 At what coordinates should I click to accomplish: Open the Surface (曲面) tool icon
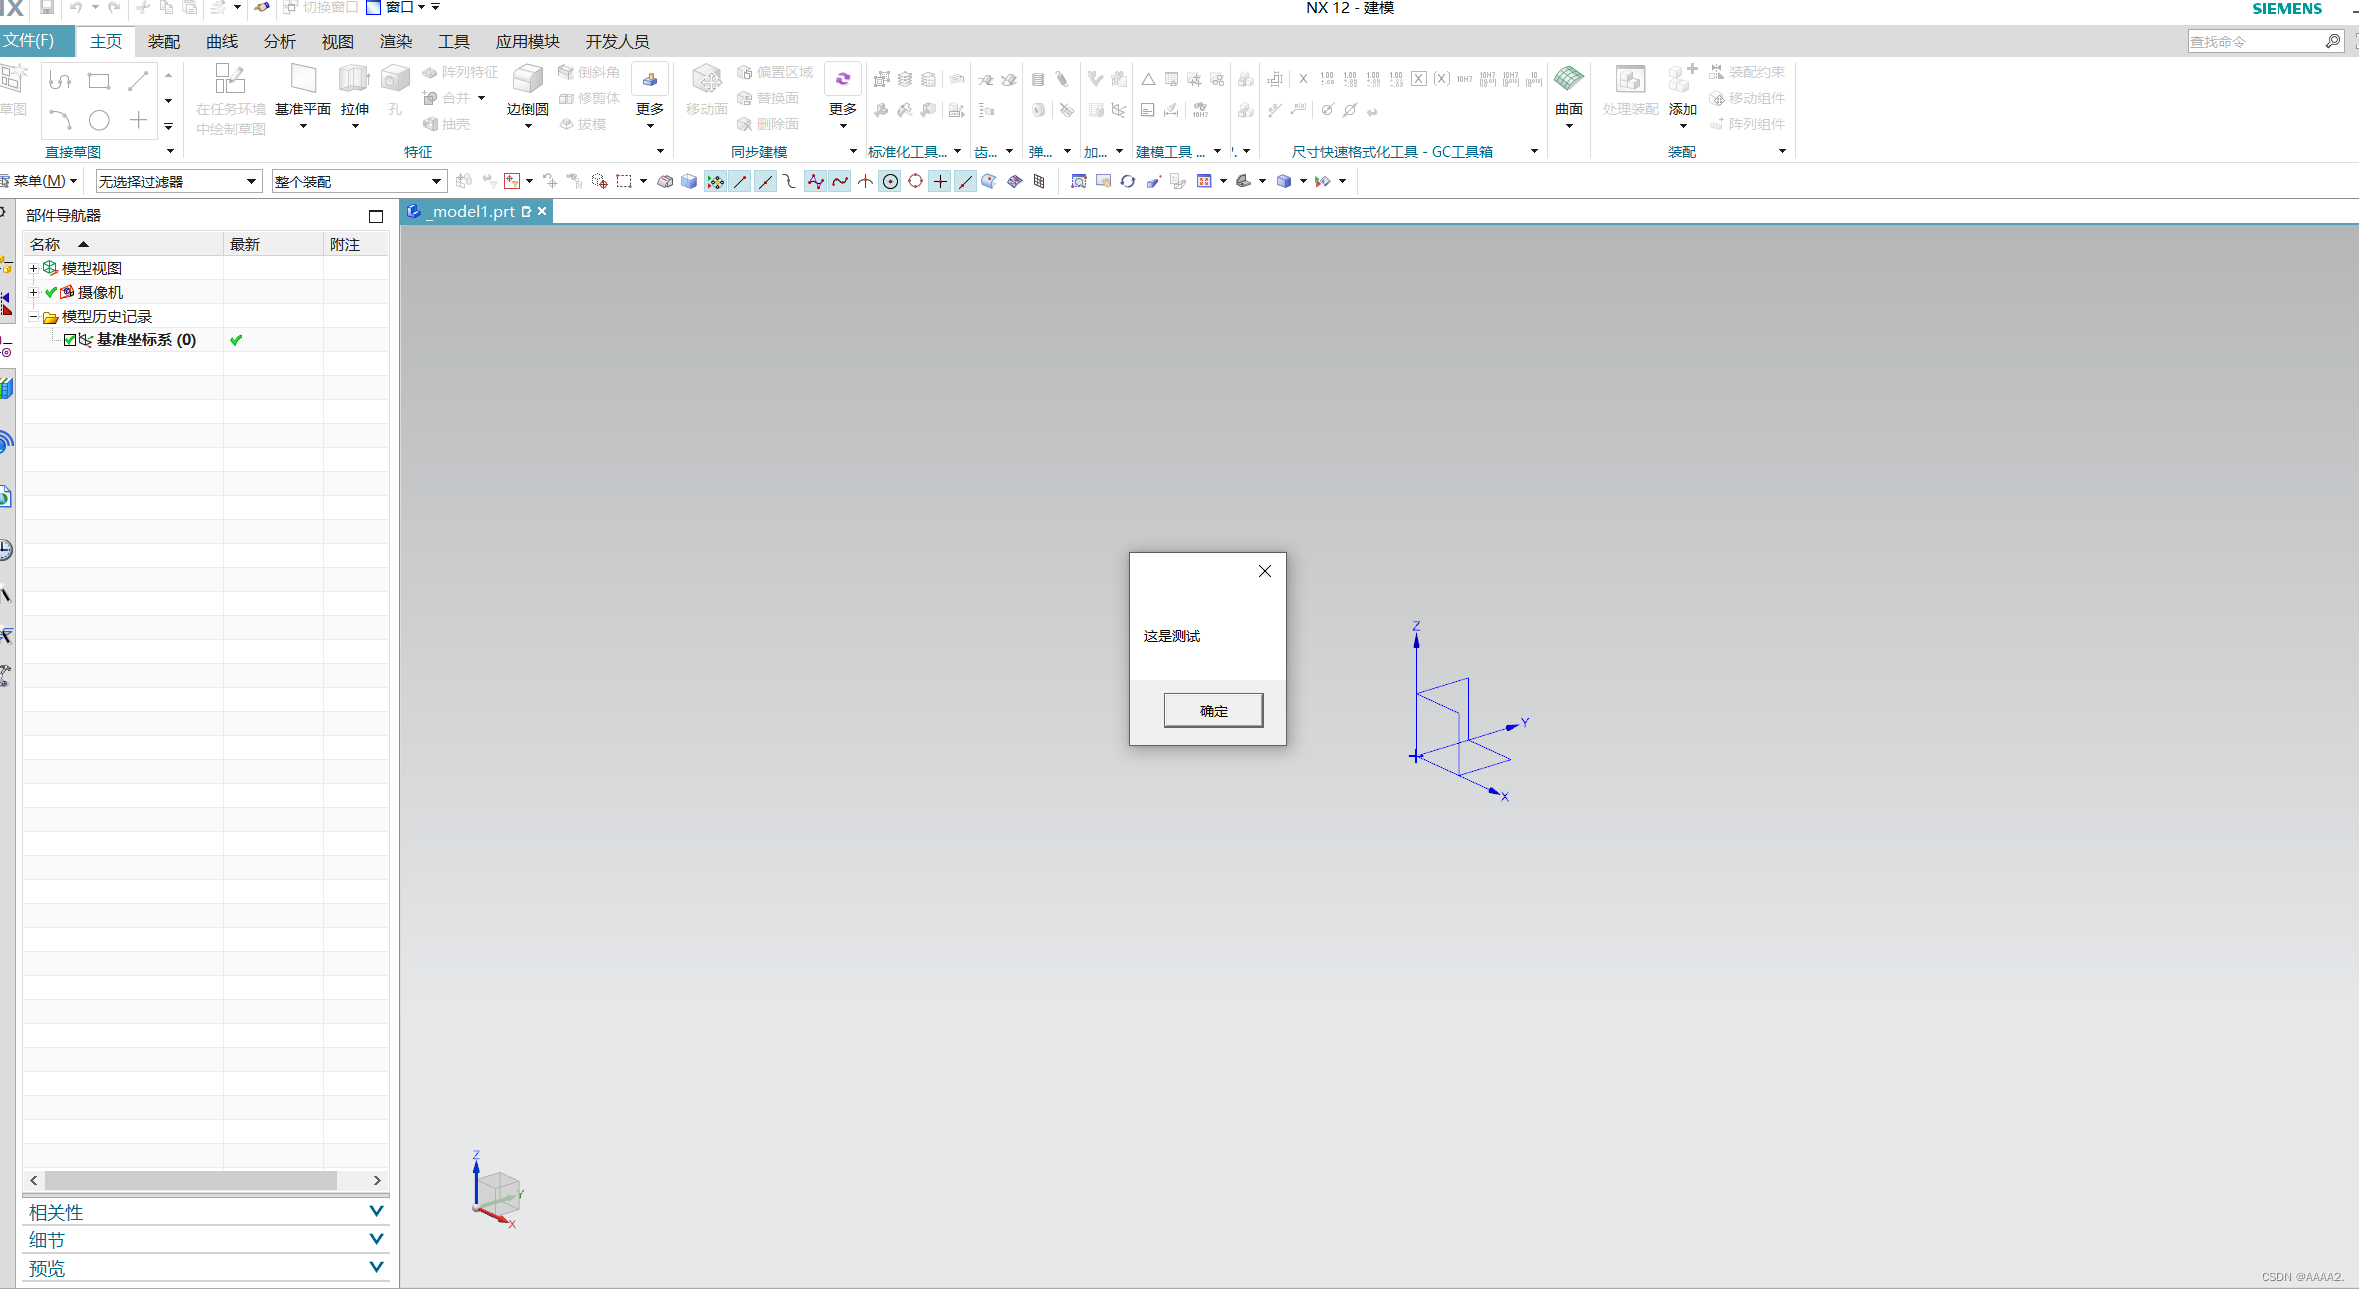(x=1568, y=80)
